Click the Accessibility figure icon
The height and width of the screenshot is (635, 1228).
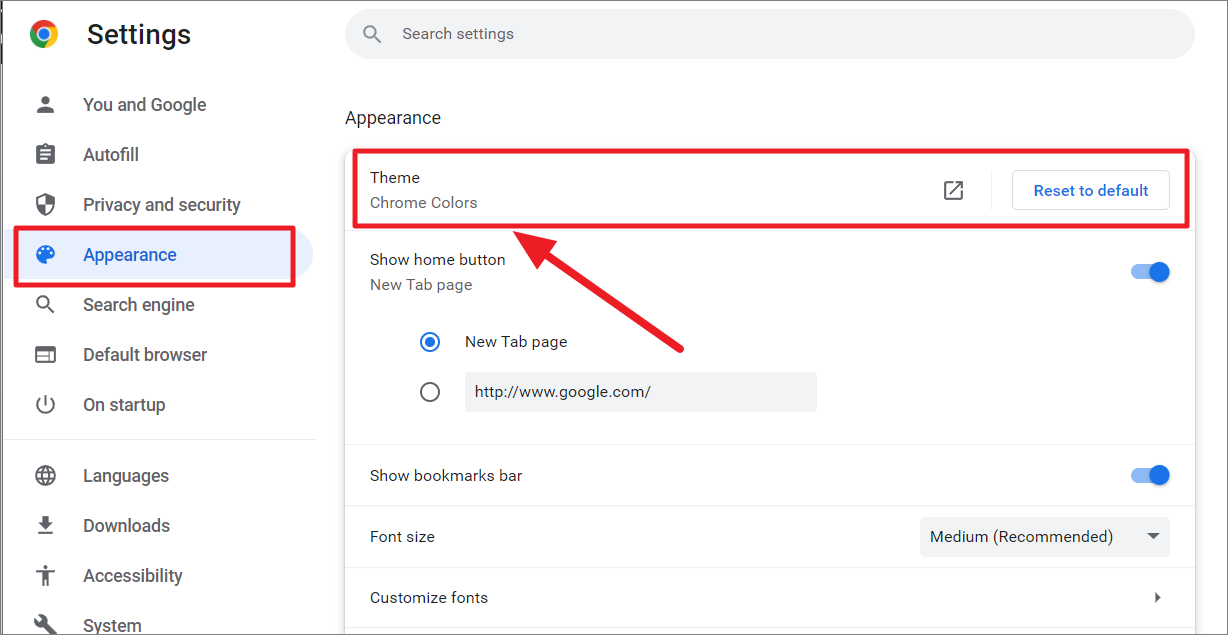click(45, 576)
